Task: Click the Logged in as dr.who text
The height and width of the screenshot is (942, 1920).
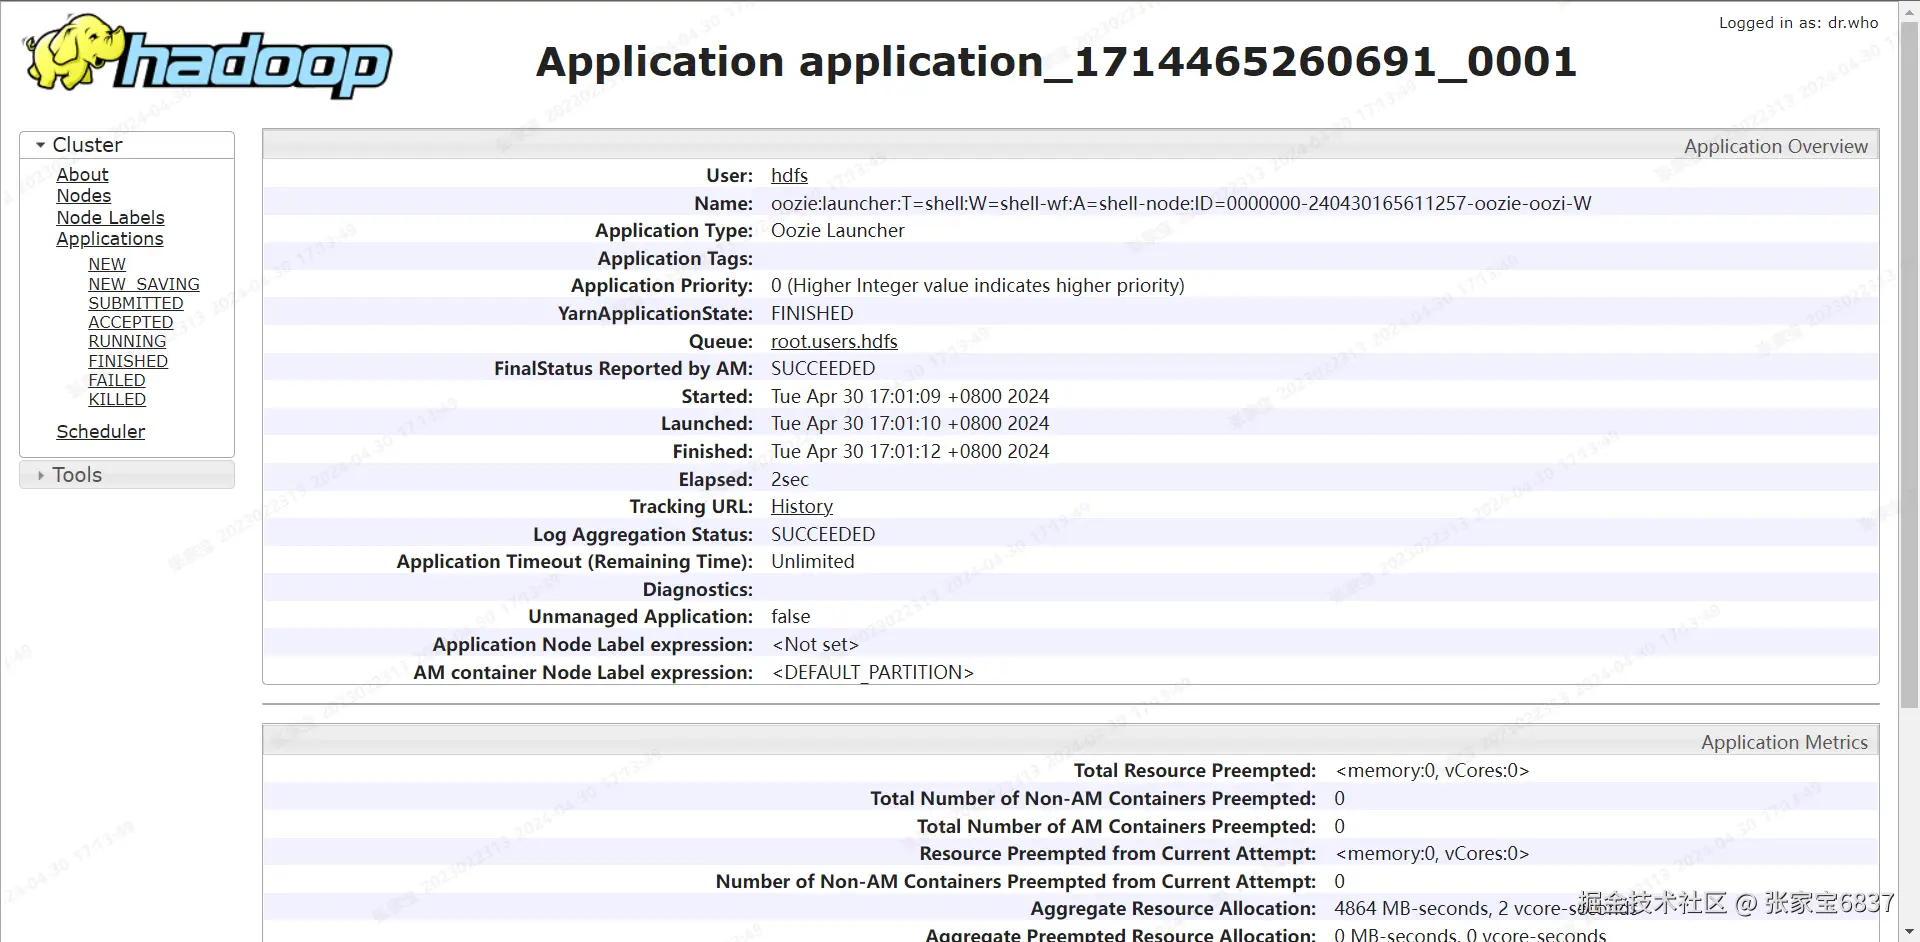Action: (1798, 23)
